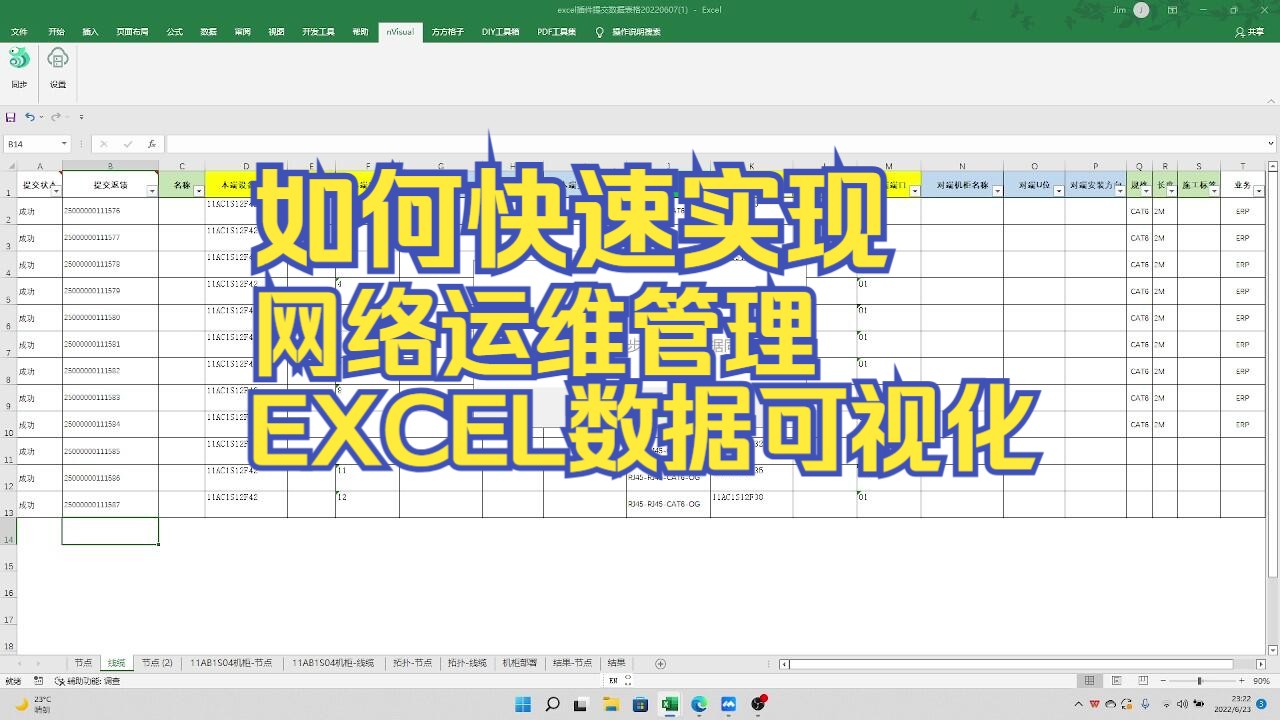The height and width of the screenshot is (720, 1280).
Task: Click the 操作说明搜索 search button
Action: coord(630,31)
